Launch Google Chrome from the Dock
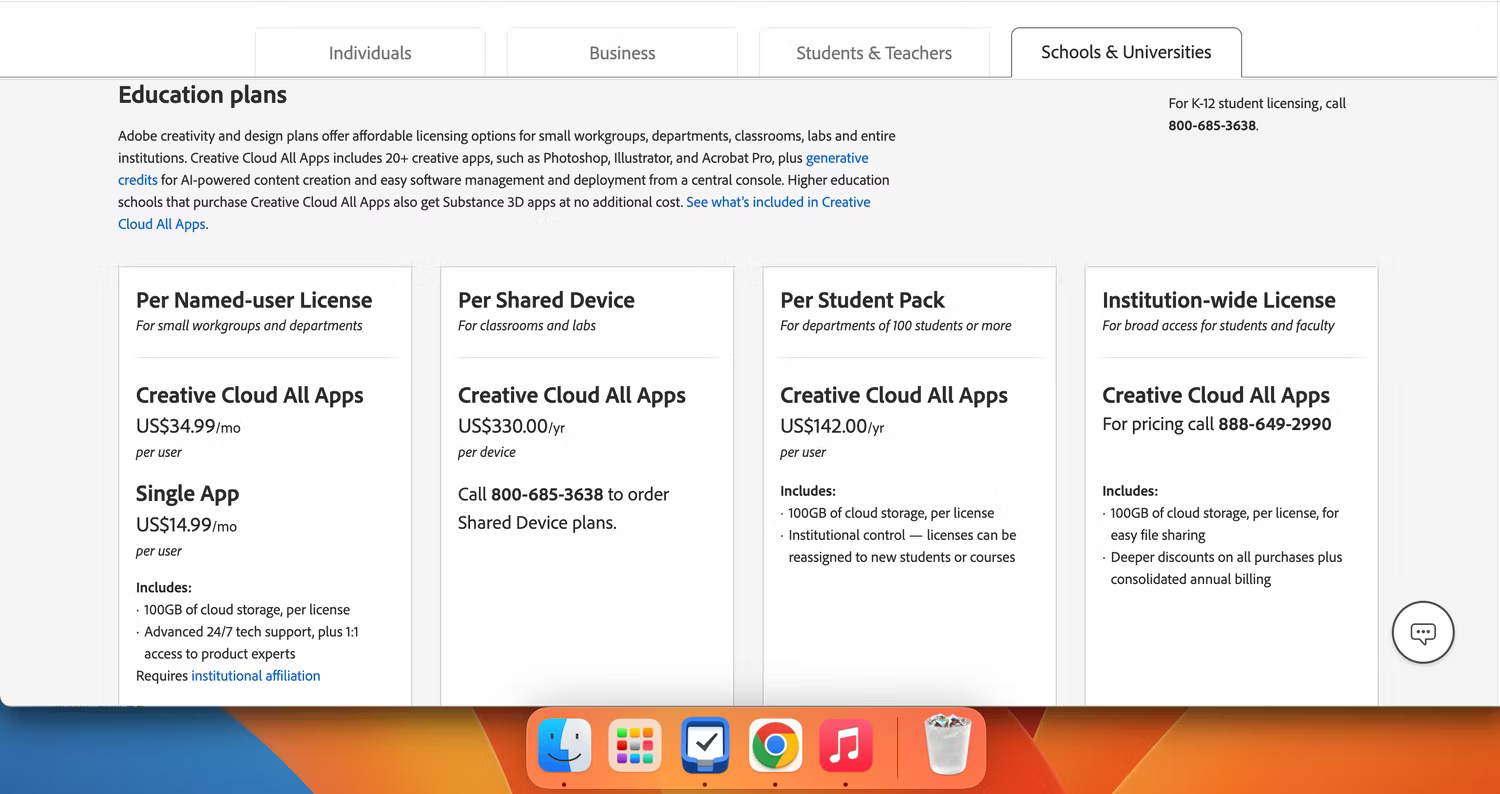Viewport: 1500px width, 794px height. point(775,745)
